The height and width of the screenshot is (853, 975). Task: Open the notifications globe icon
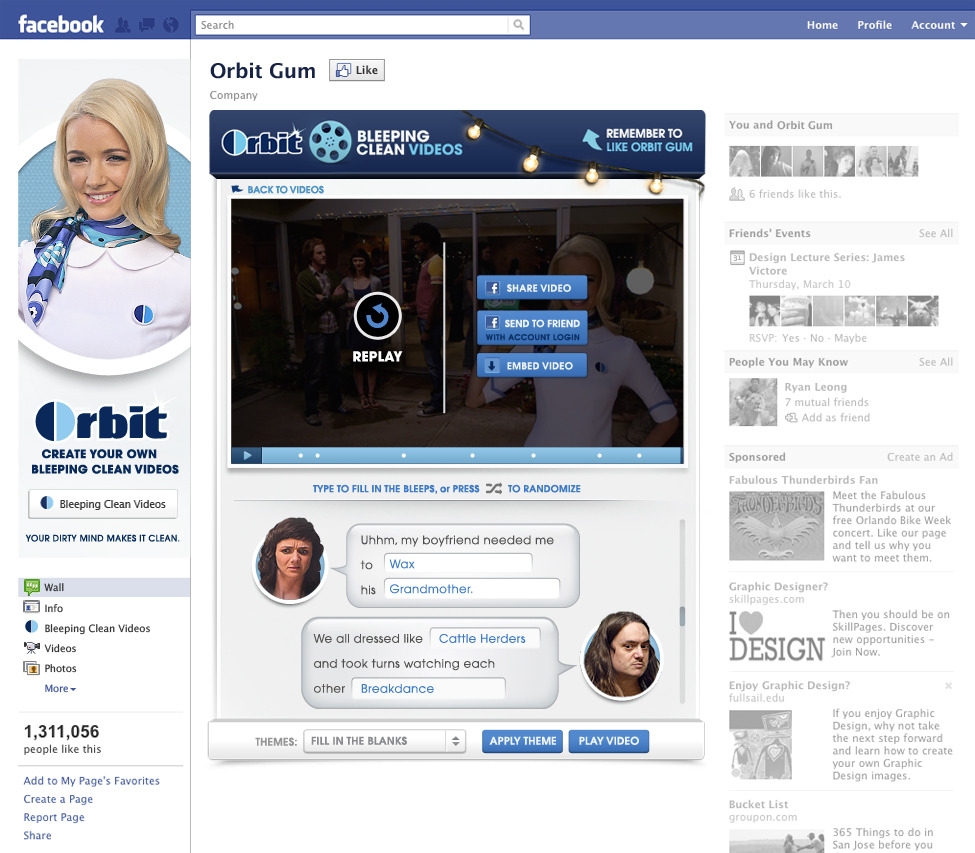click(170, 25)
